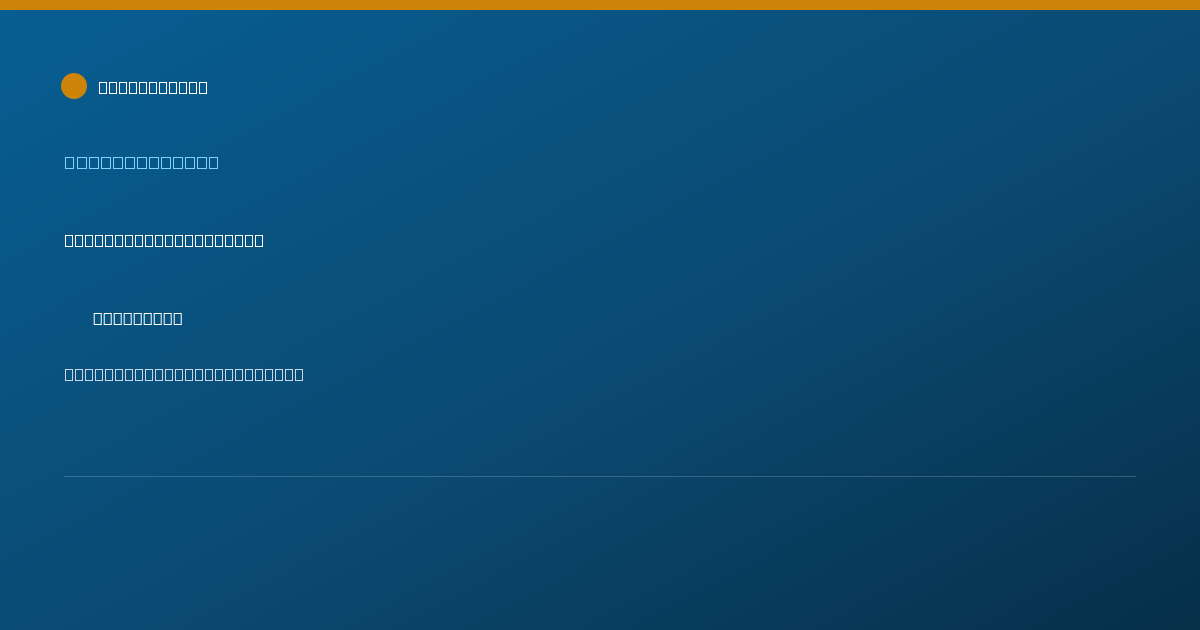Click the bold white text line below the light-blue heading
This screenshot has width=1200, height=630.
coord(164,240)
